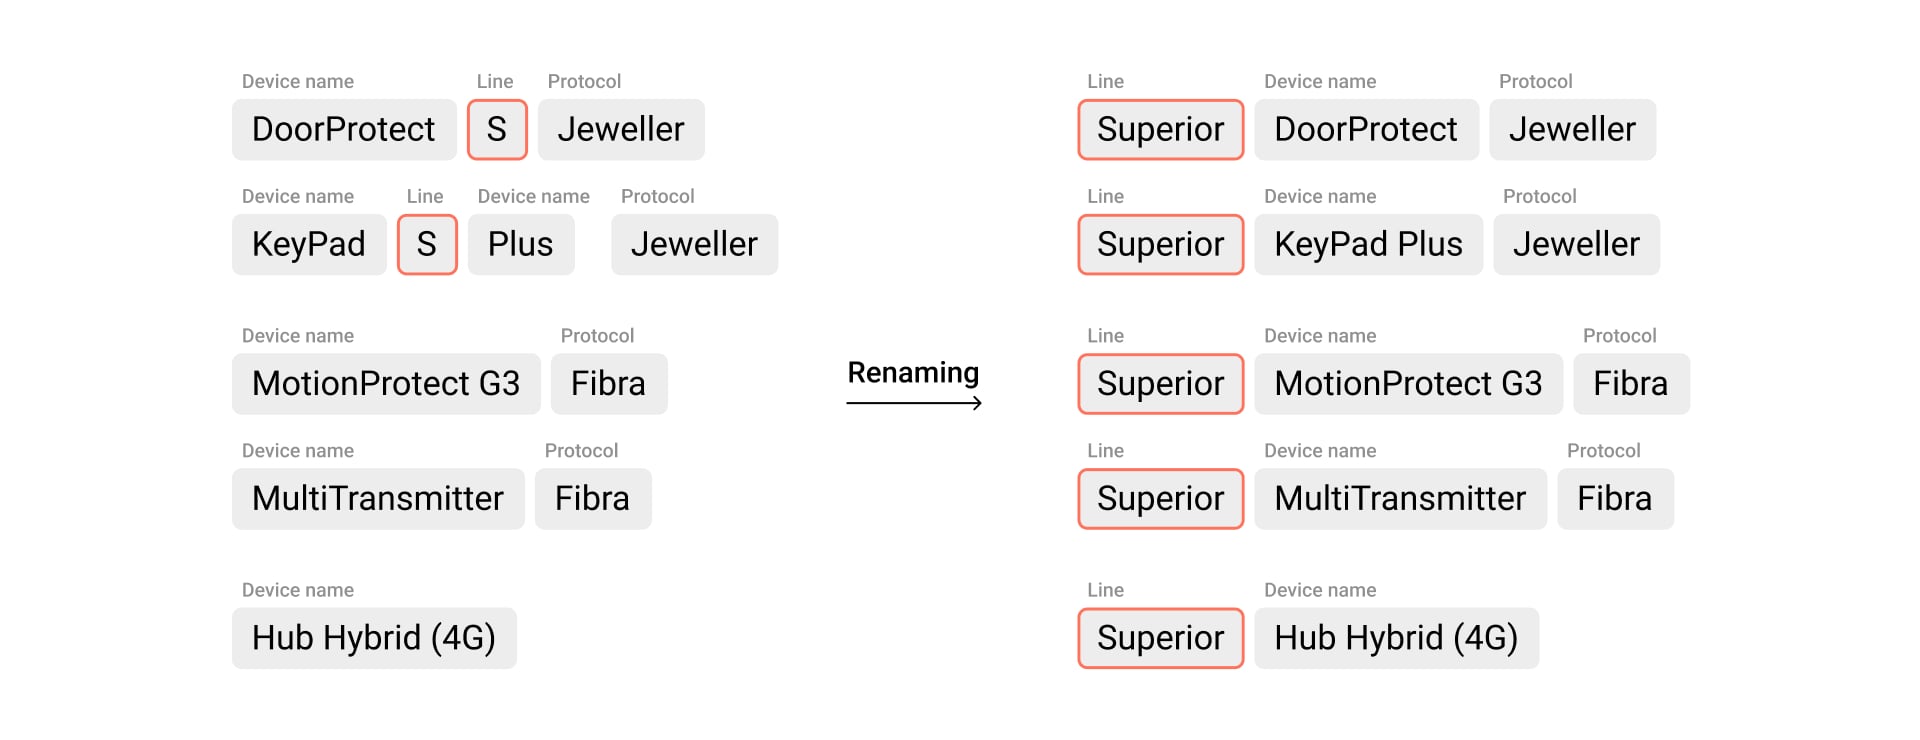
Task: Click the Renaming arrow label
Action: click(913, 373)
